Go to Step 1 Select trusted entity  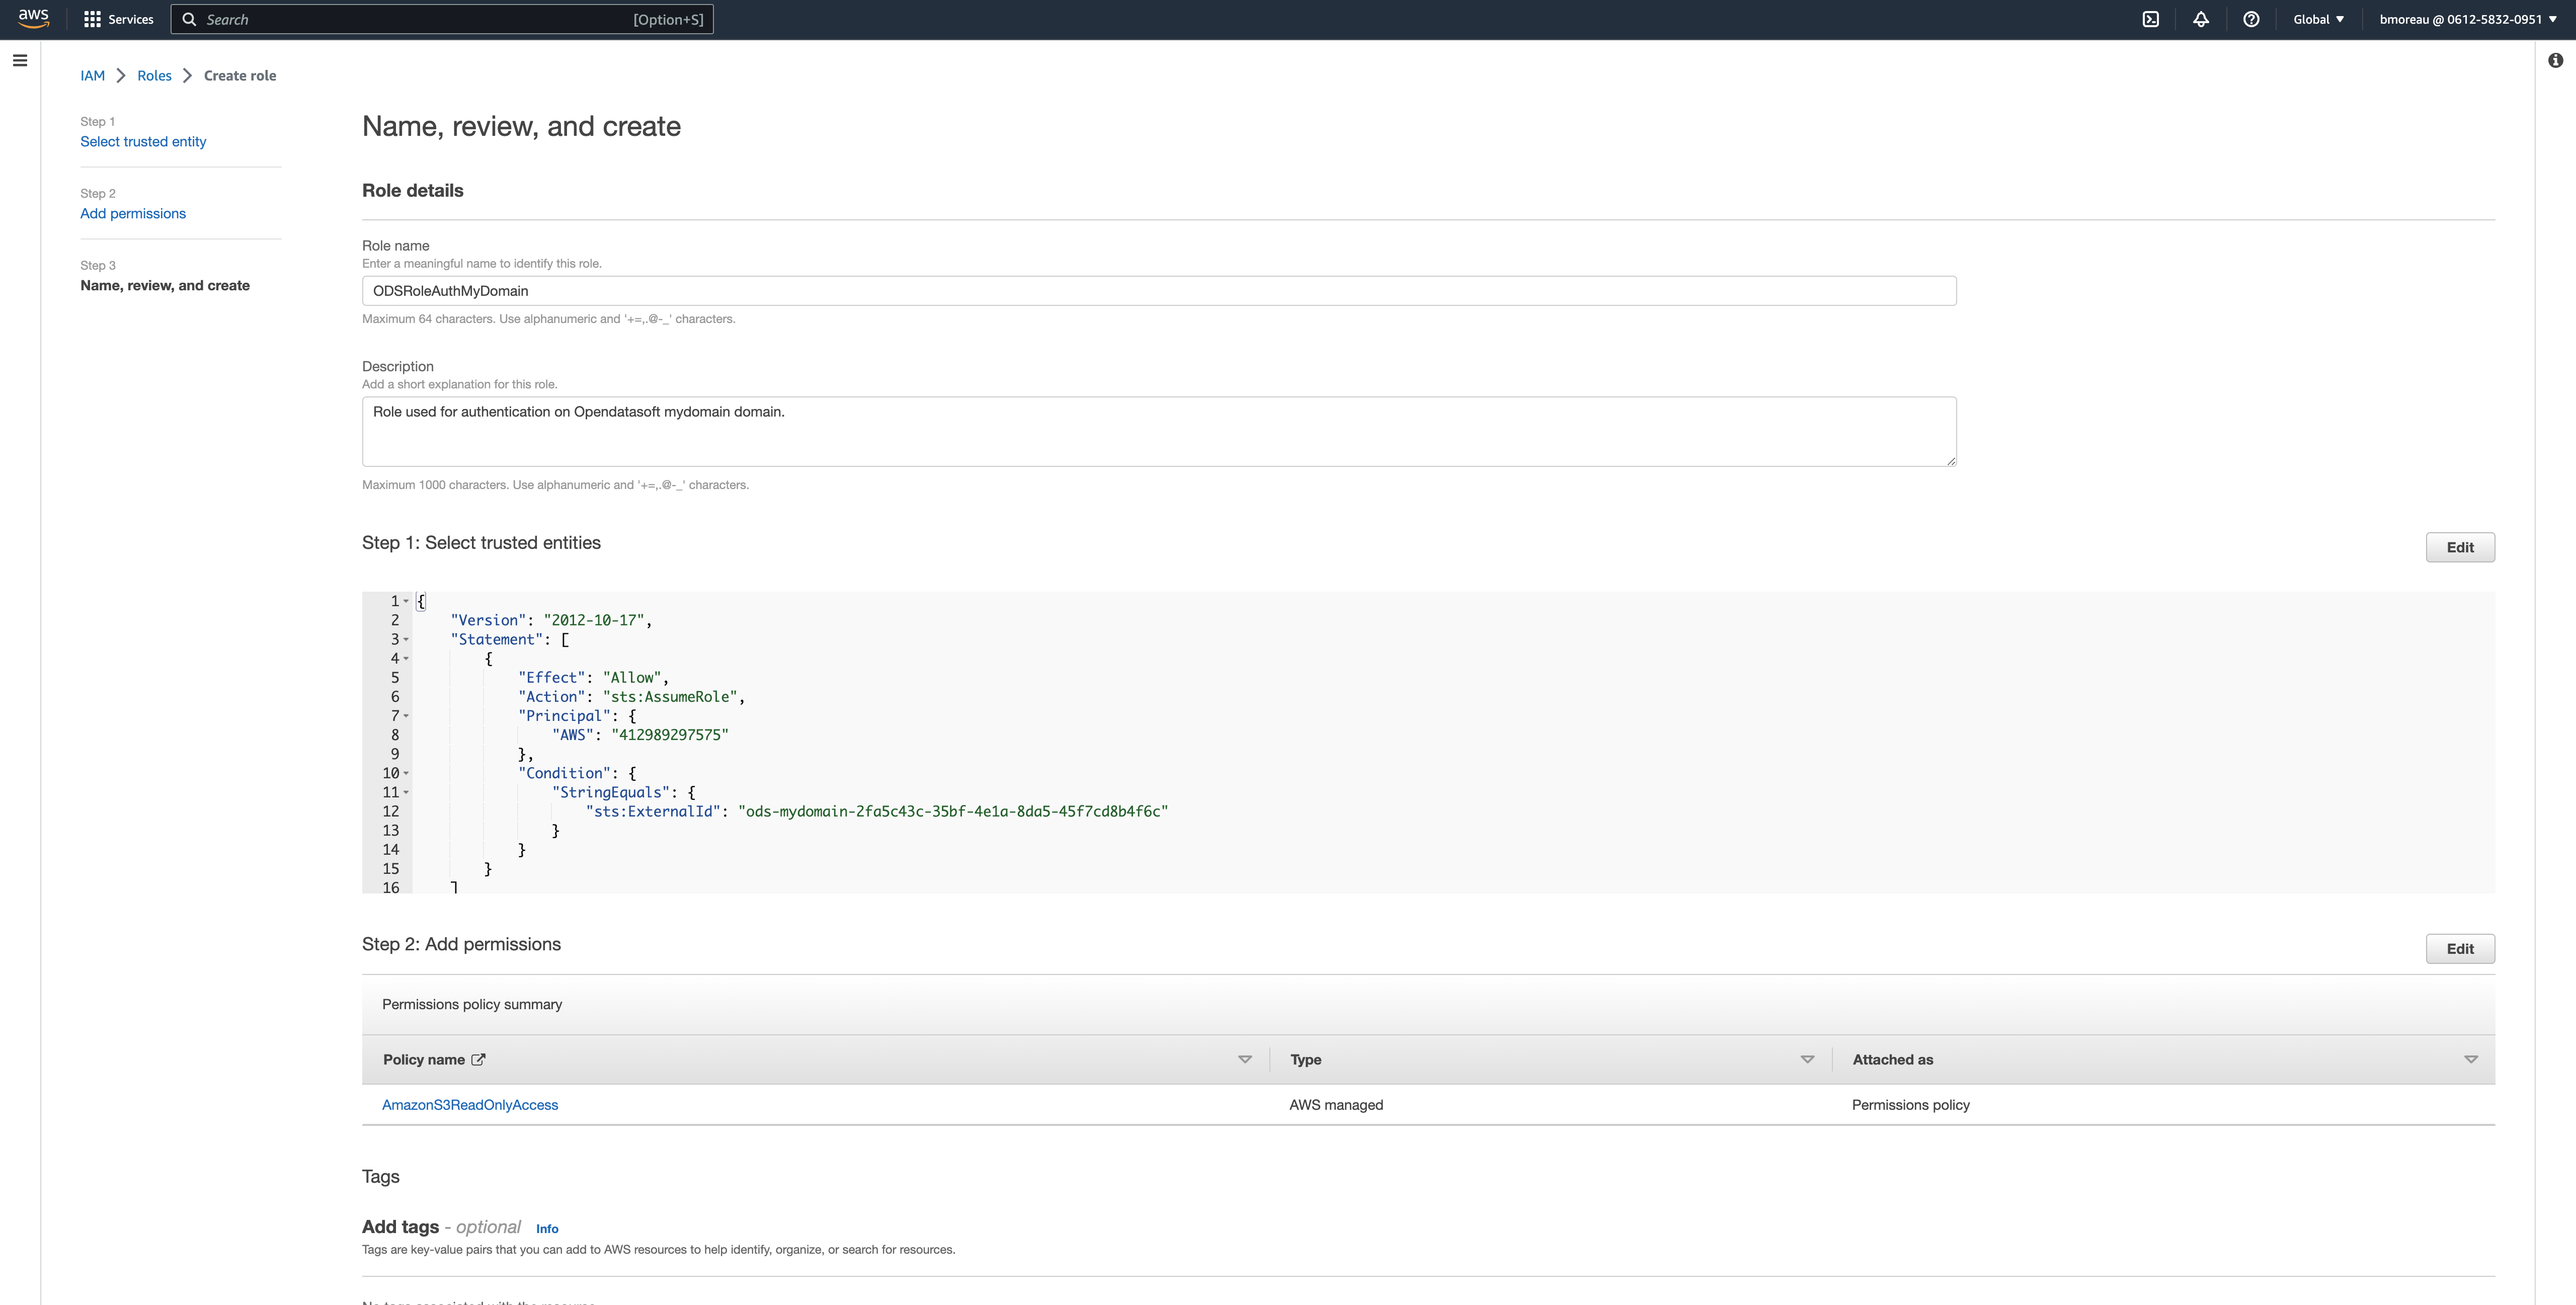pos(143,142)
